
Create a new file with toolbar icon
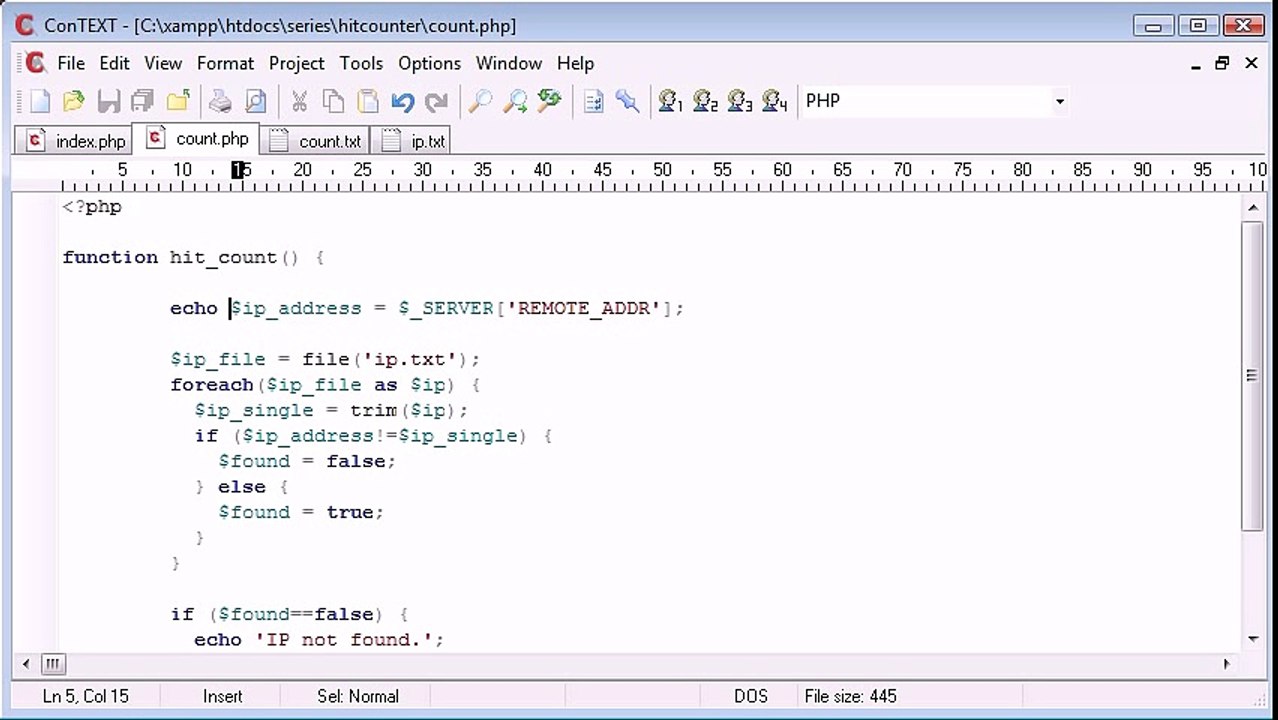[x=39, y=101]
